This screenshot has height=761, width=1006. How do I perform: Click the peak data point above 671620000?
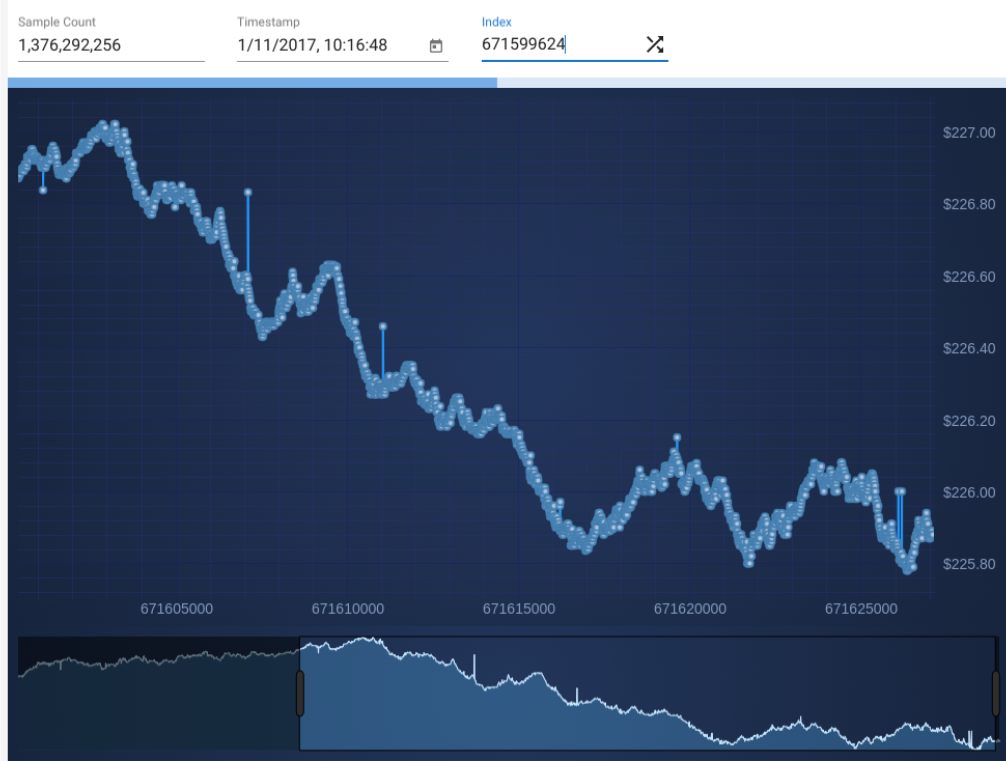tap(677, 438)
